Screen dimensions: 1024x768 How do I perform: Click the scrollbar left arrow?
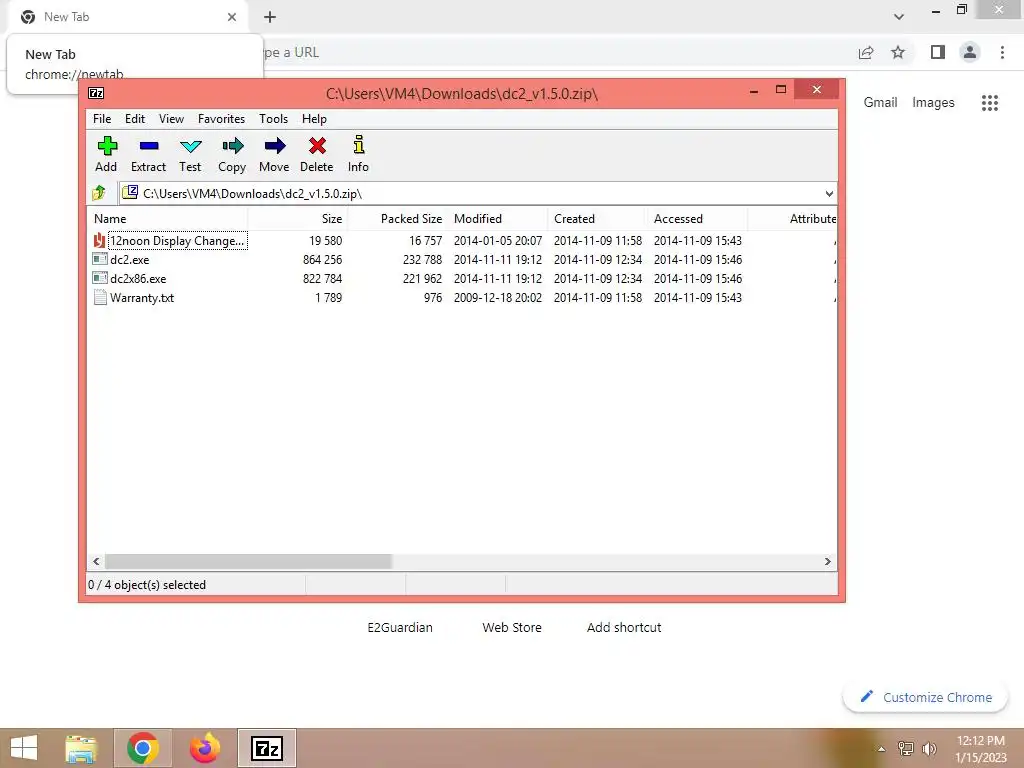coord(97,562)
